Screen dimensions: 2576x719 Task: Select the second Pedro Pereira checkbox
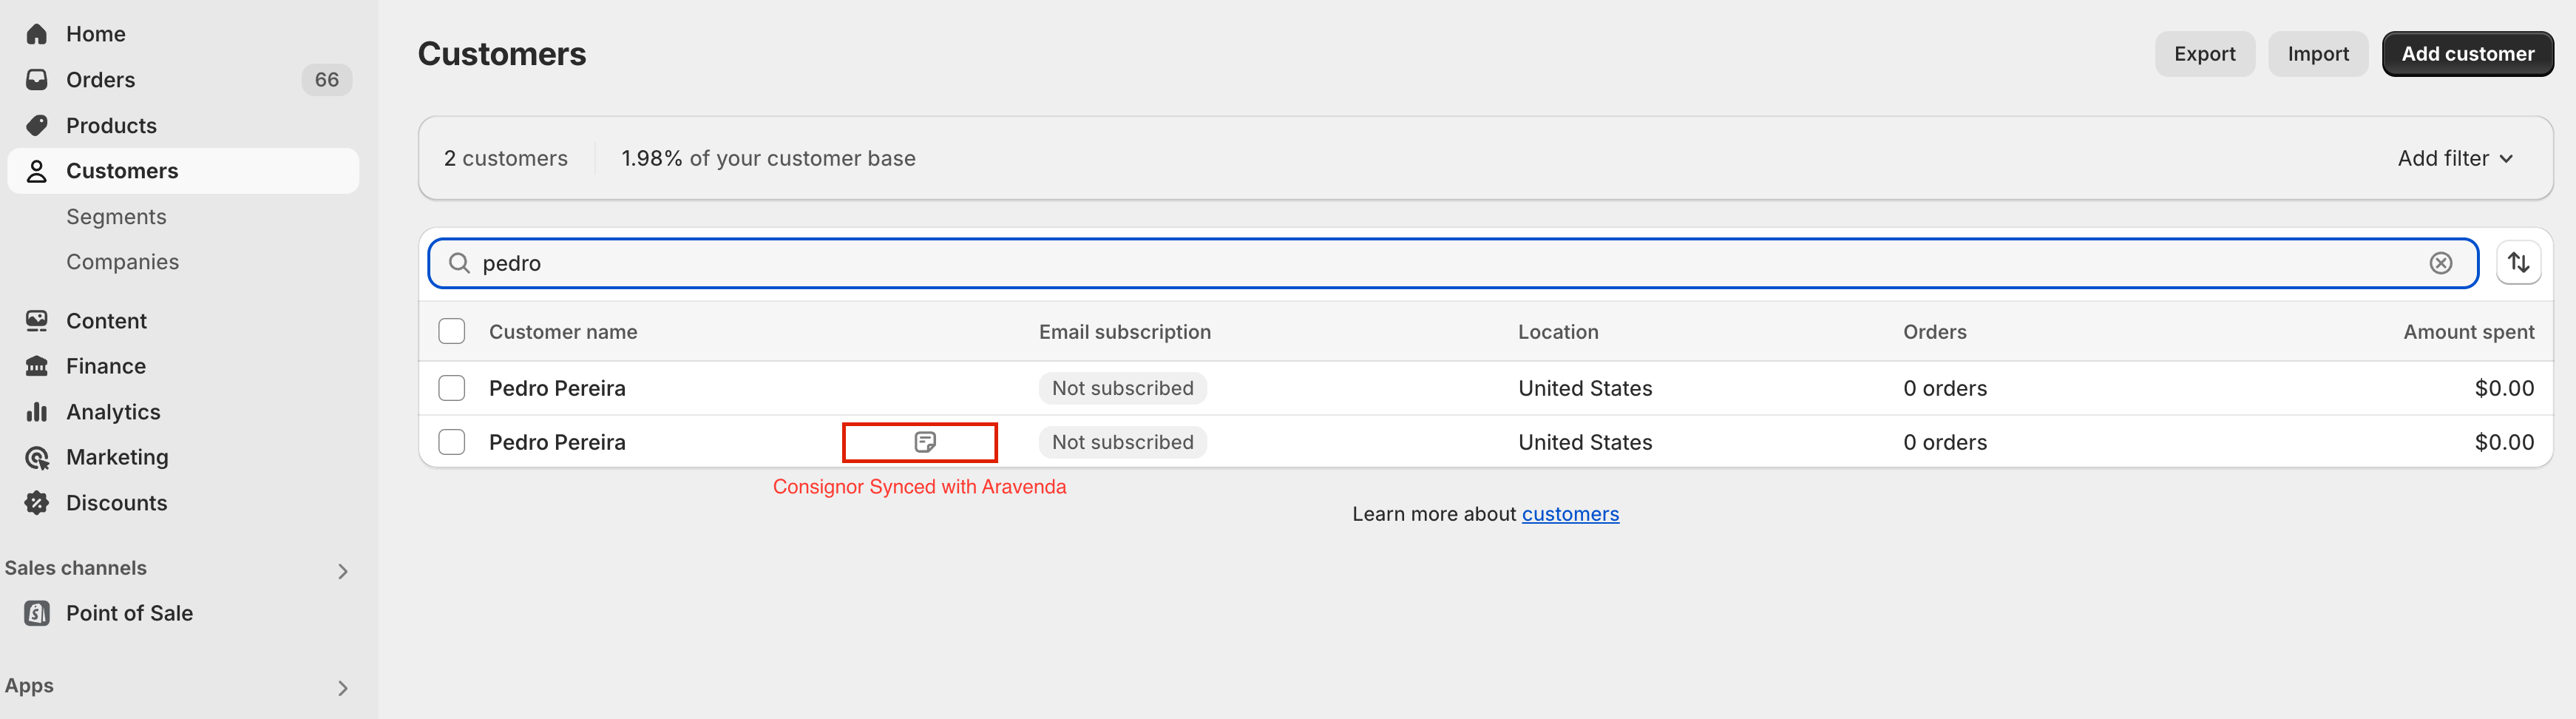point(452,442)
